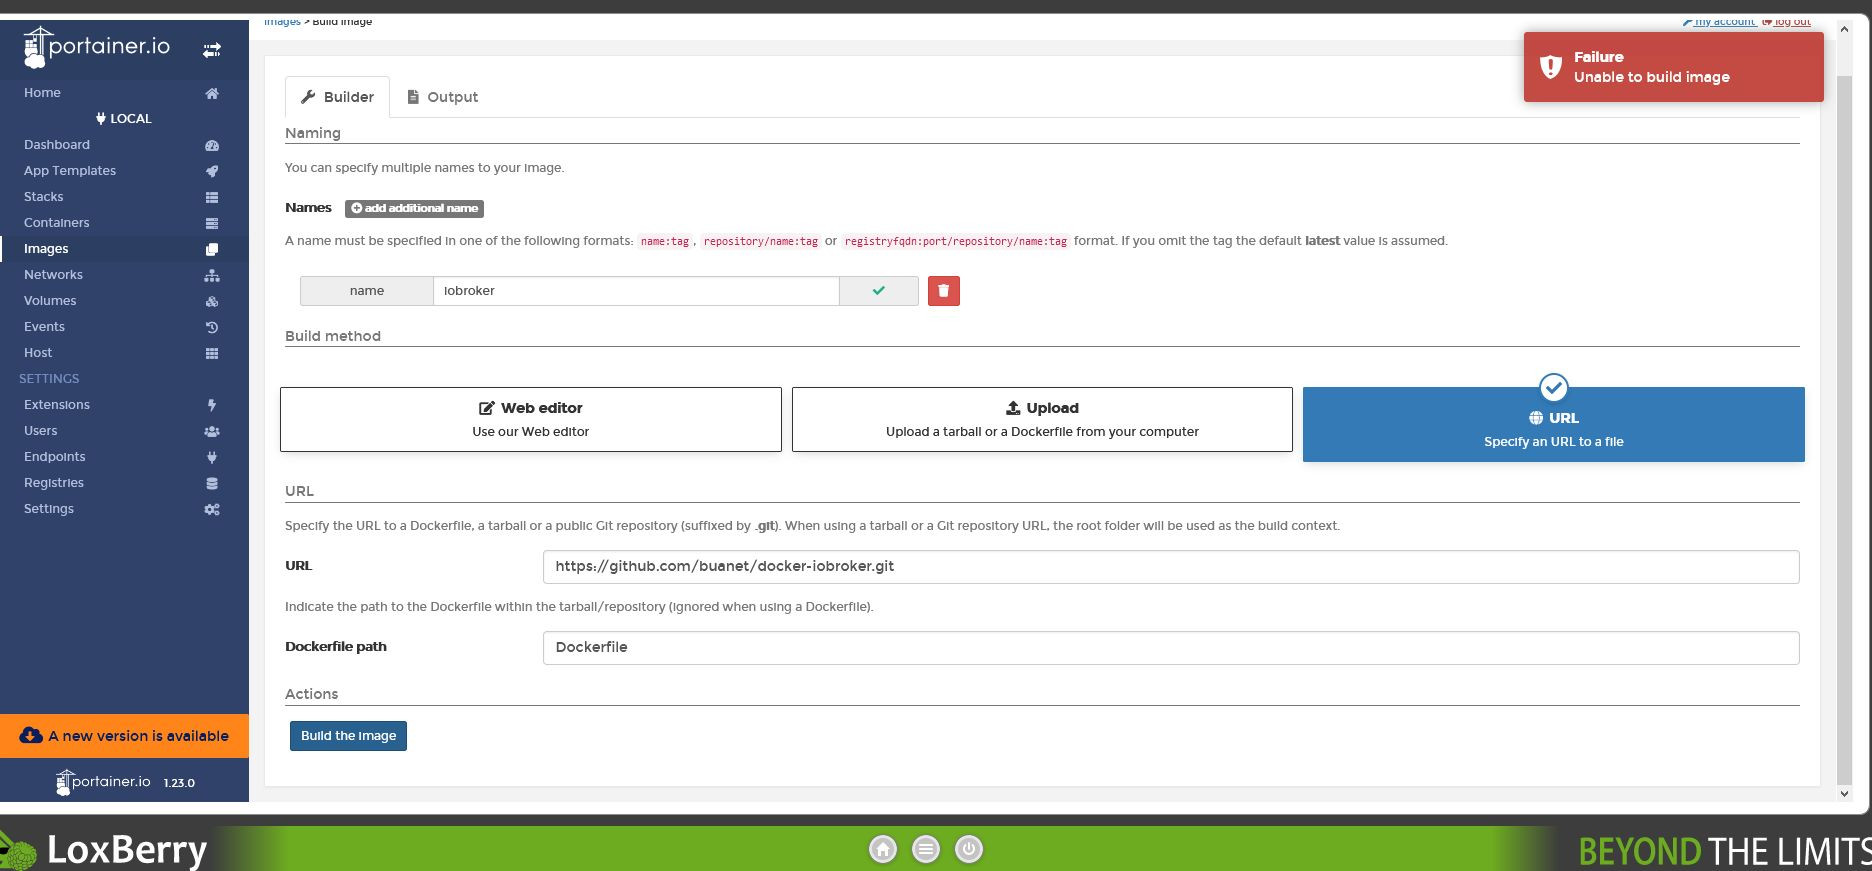1872x871 pixels.
Task: Click the Users group icon
Action: tap(212, 431)
